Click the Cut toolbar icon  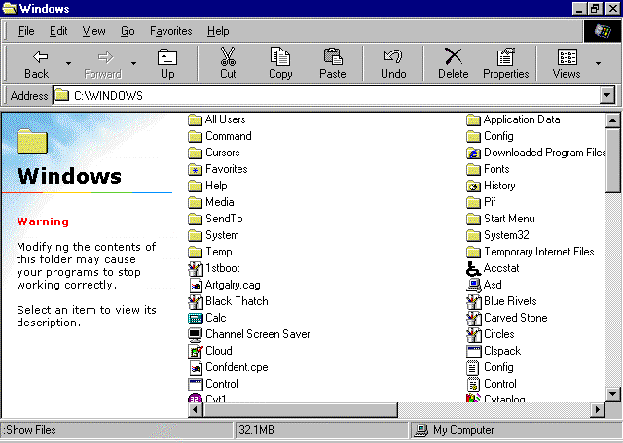click(x=228, y=63)
